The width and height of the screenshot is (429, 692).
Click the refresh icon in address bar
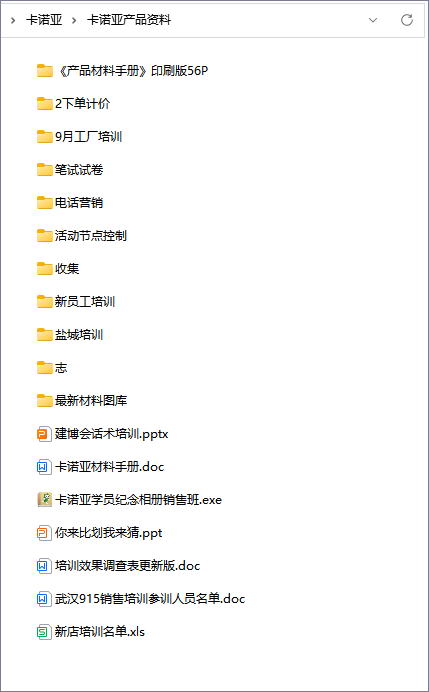click(406, 20)
